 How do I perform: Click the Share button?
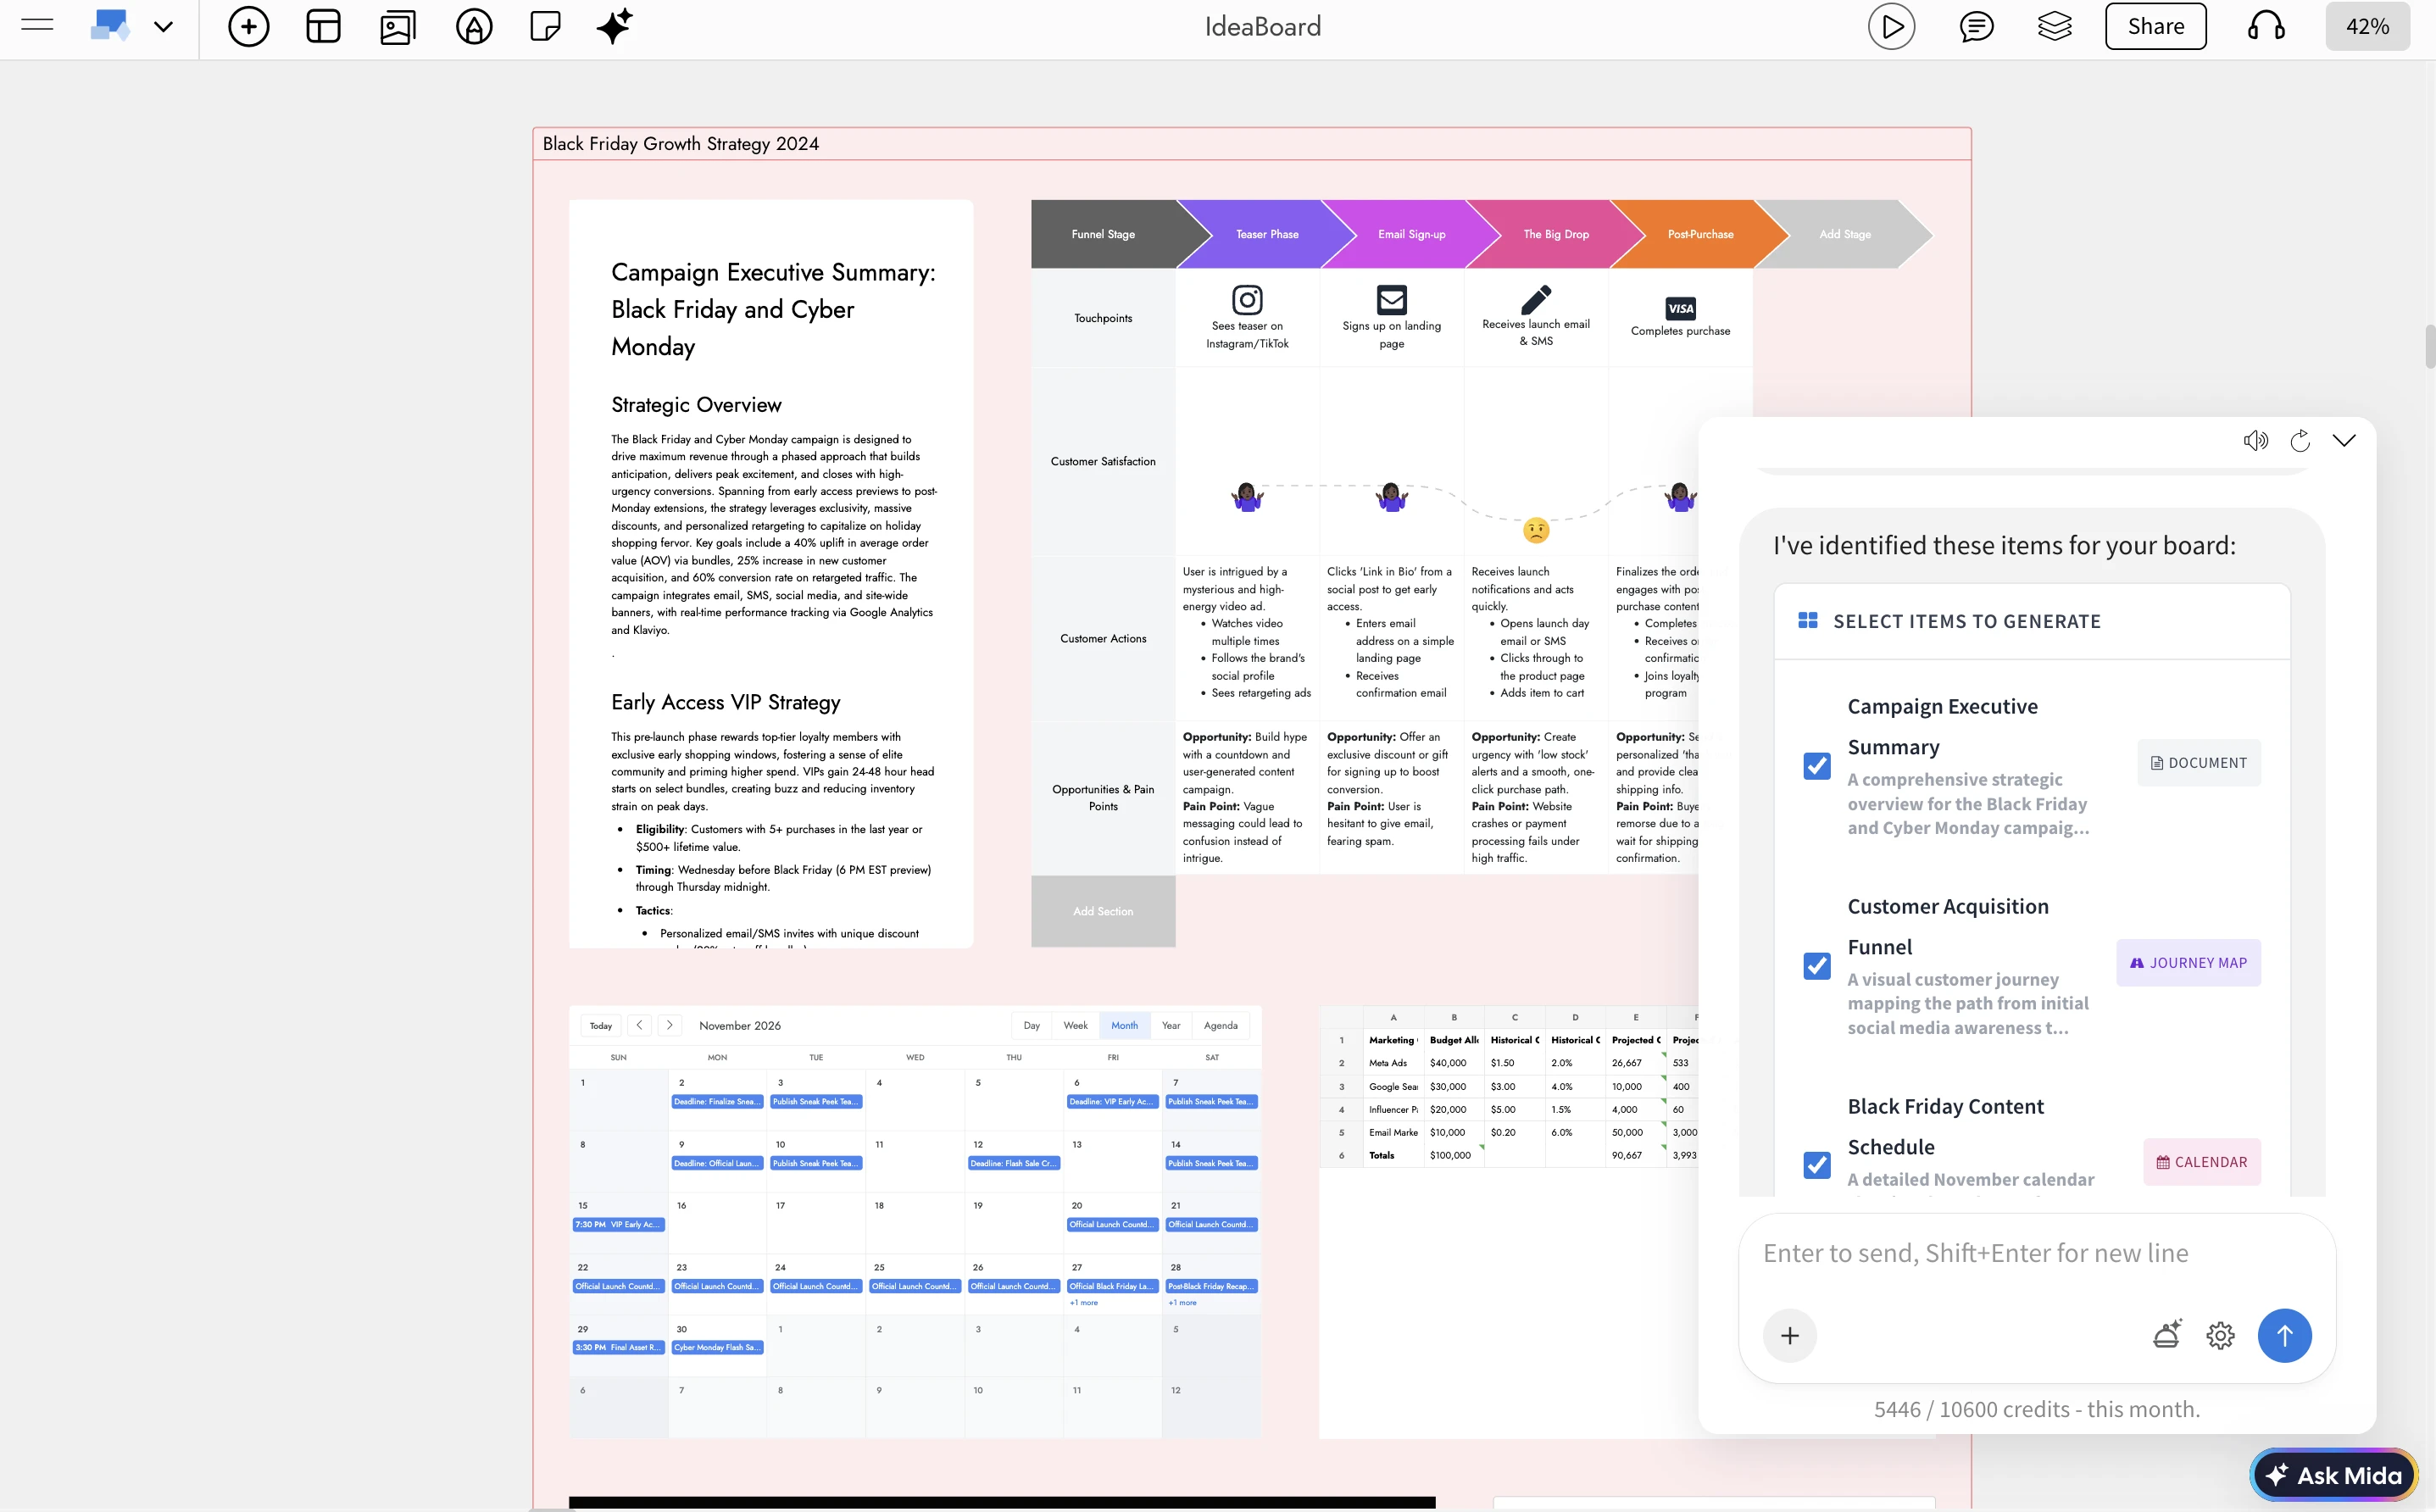tap(2155, 27)
